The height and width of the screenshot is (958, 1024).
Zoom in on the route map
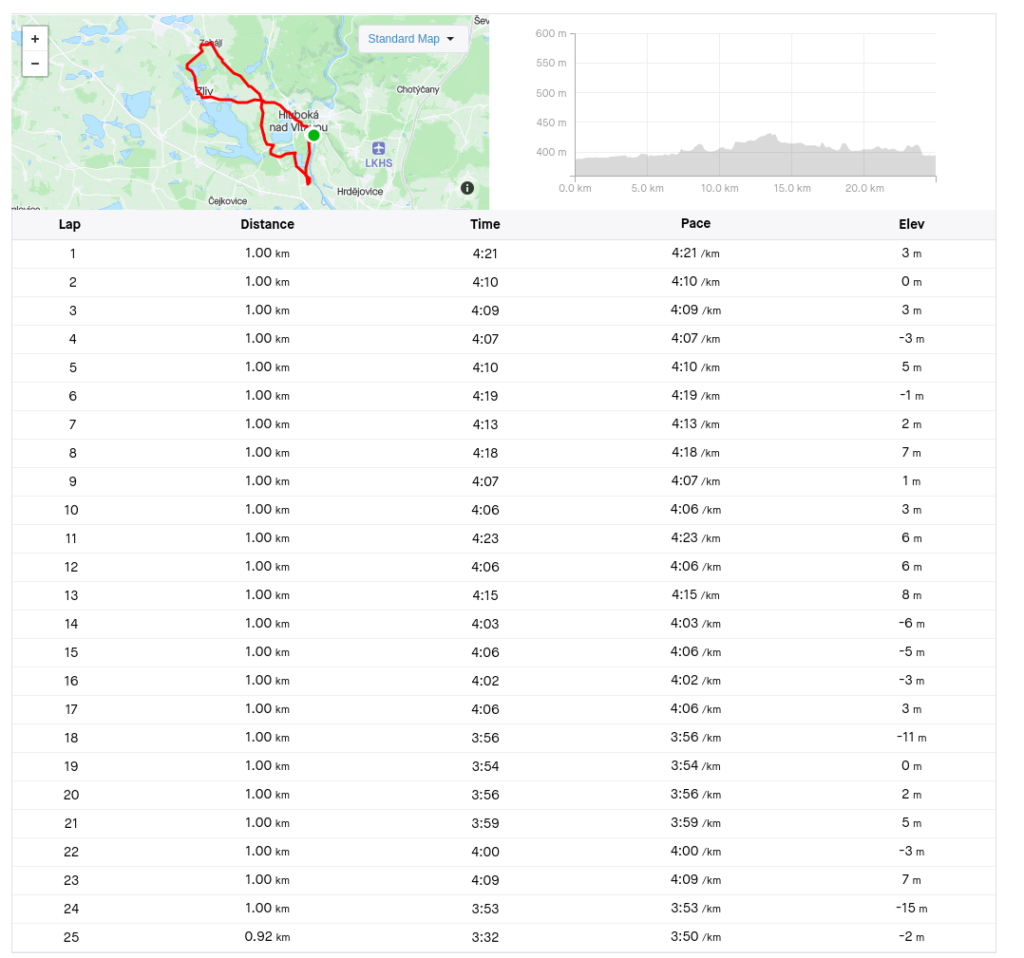point(35,39)
